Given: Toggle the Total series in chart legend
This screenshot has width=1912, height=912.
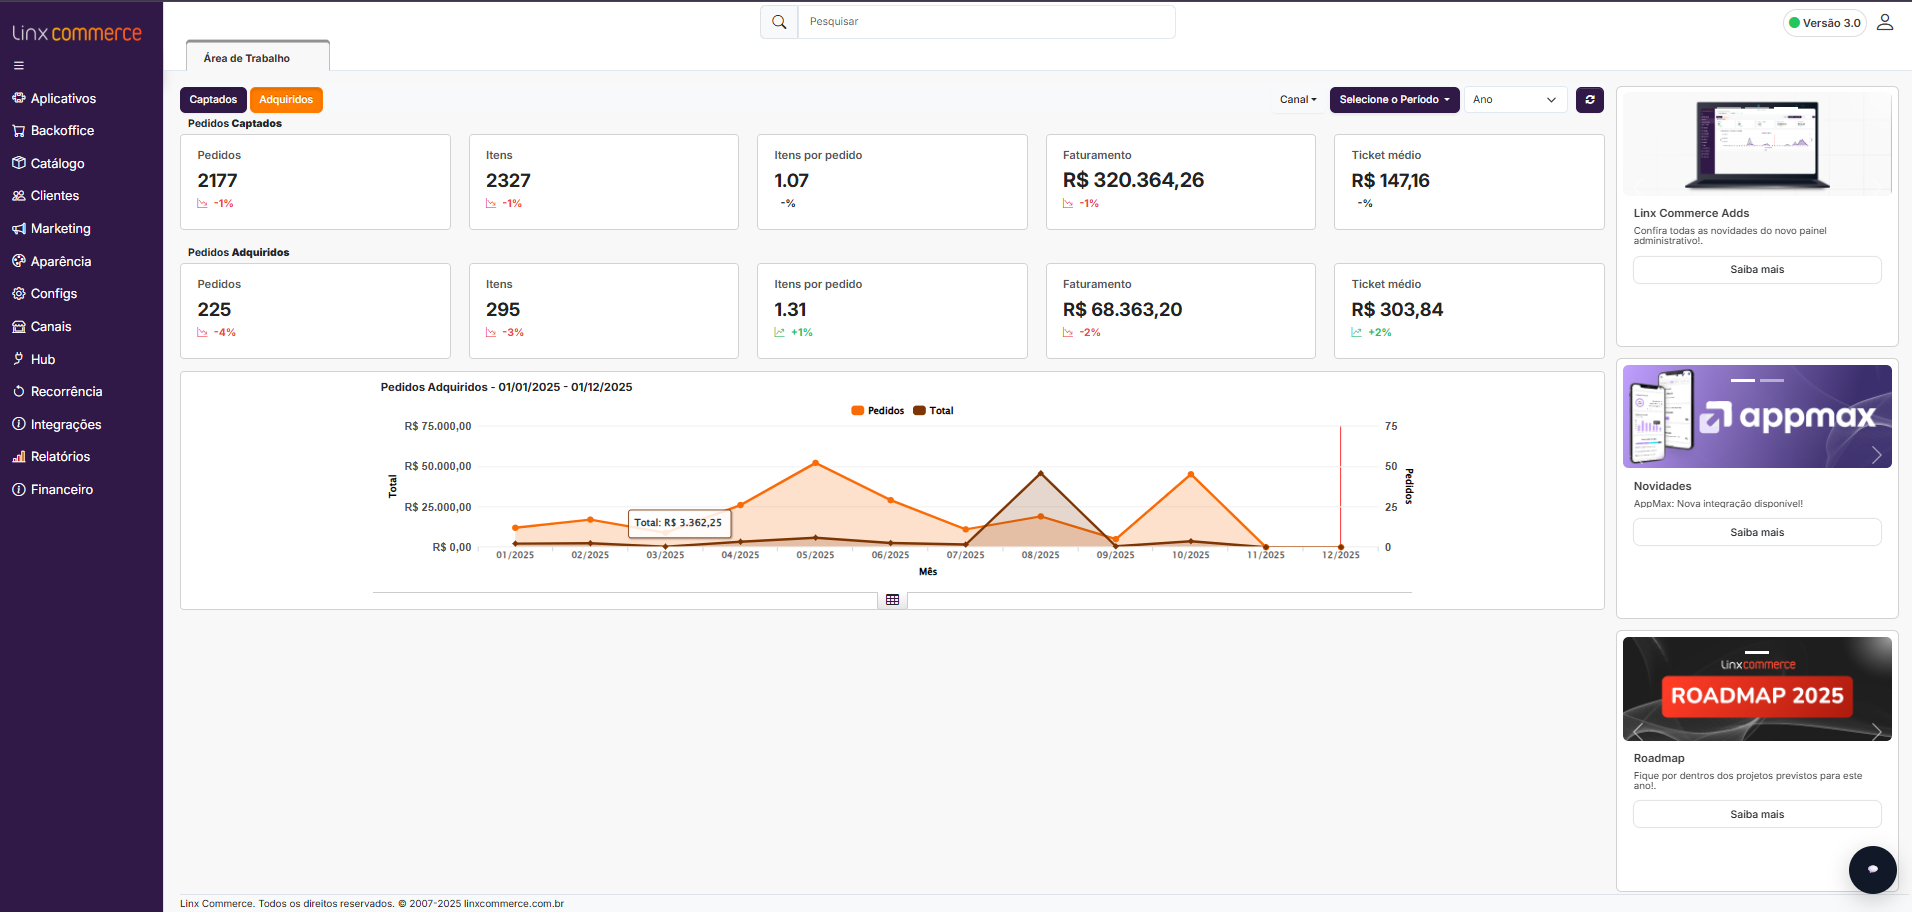Looking at the screenshot, I should (x=934, y=411).
